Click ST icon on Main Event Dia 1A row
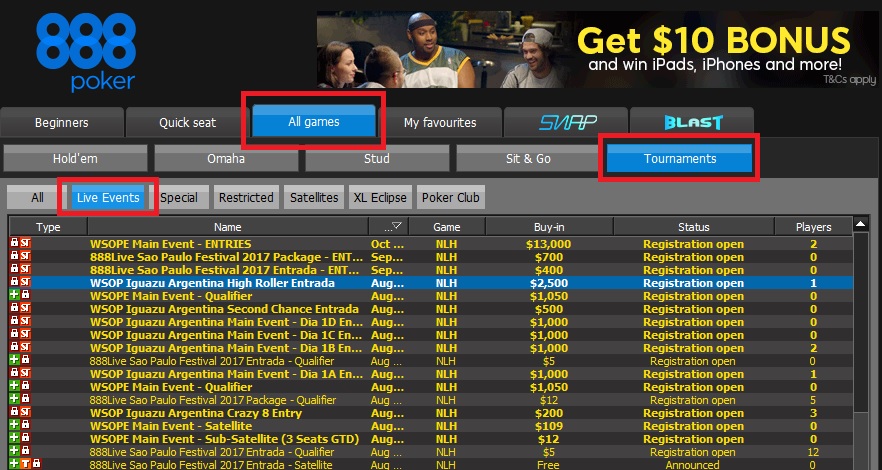 25,374
